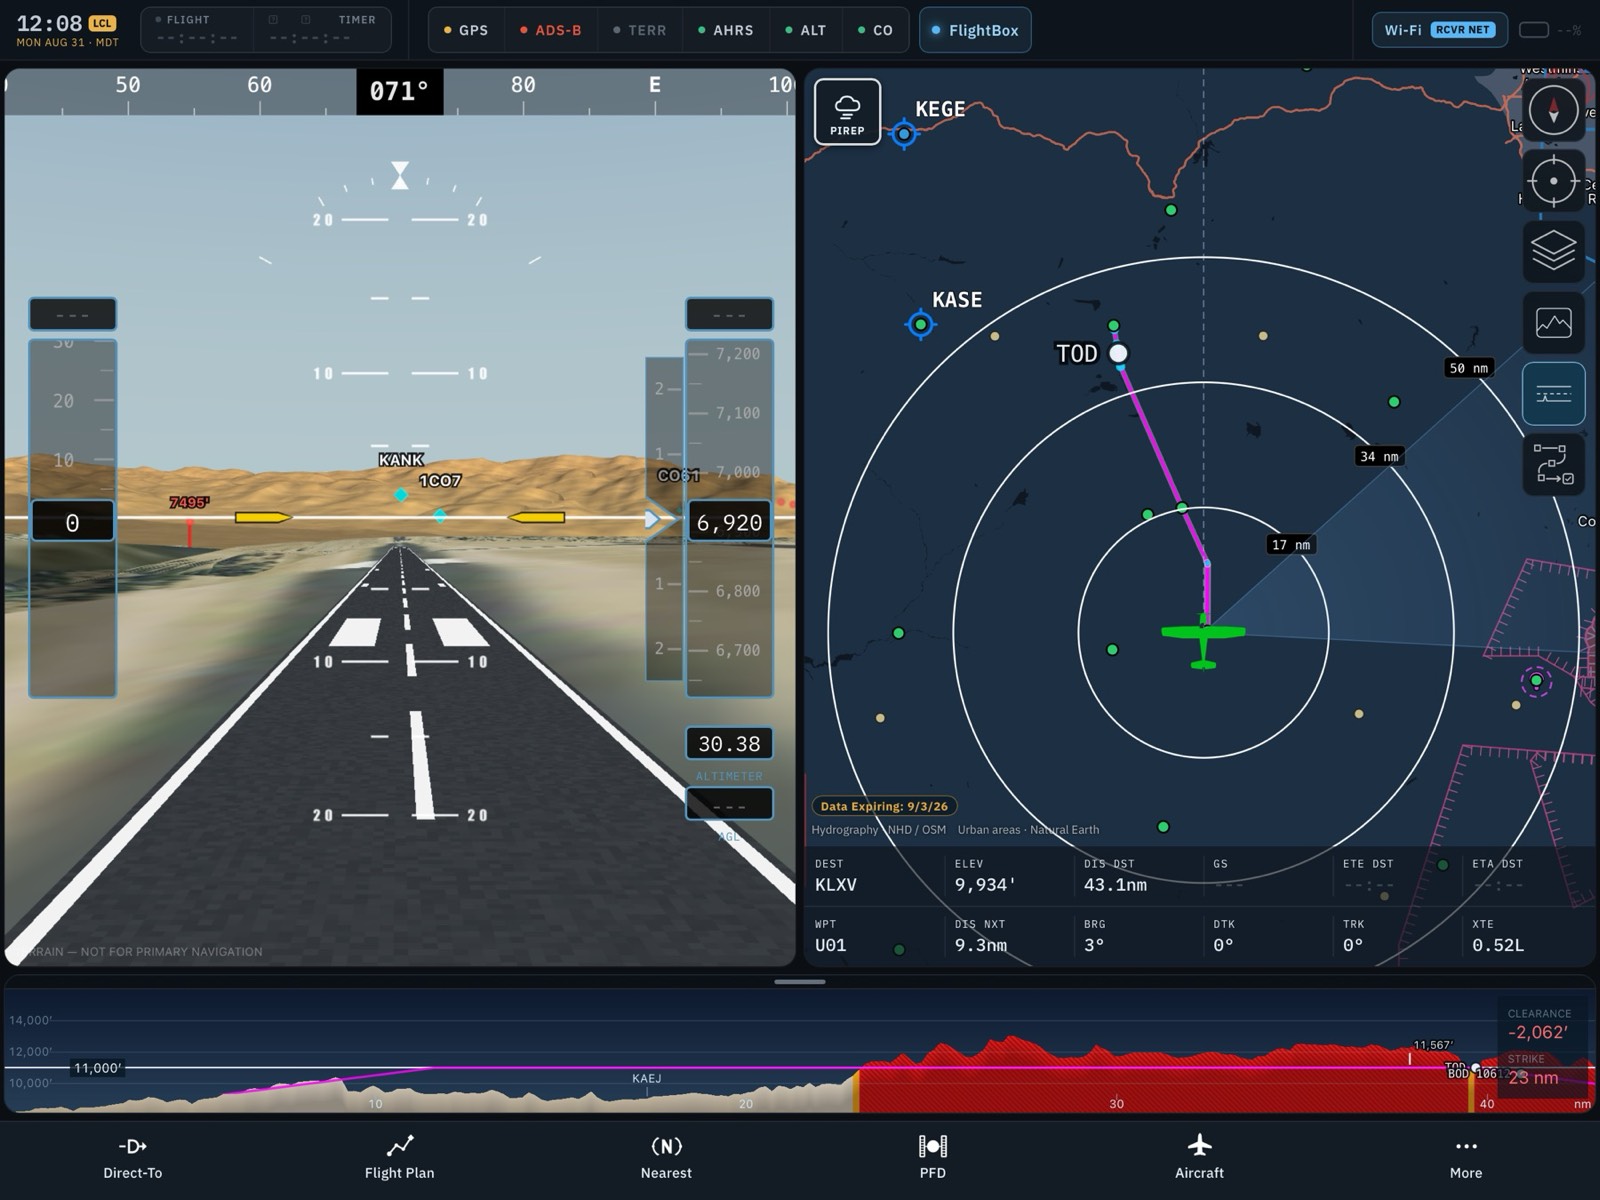Viewport: 1600px width, 1200px height.
Task: Tap the 11,000' altitude label on profile
Action: [x=97, y=1068]
